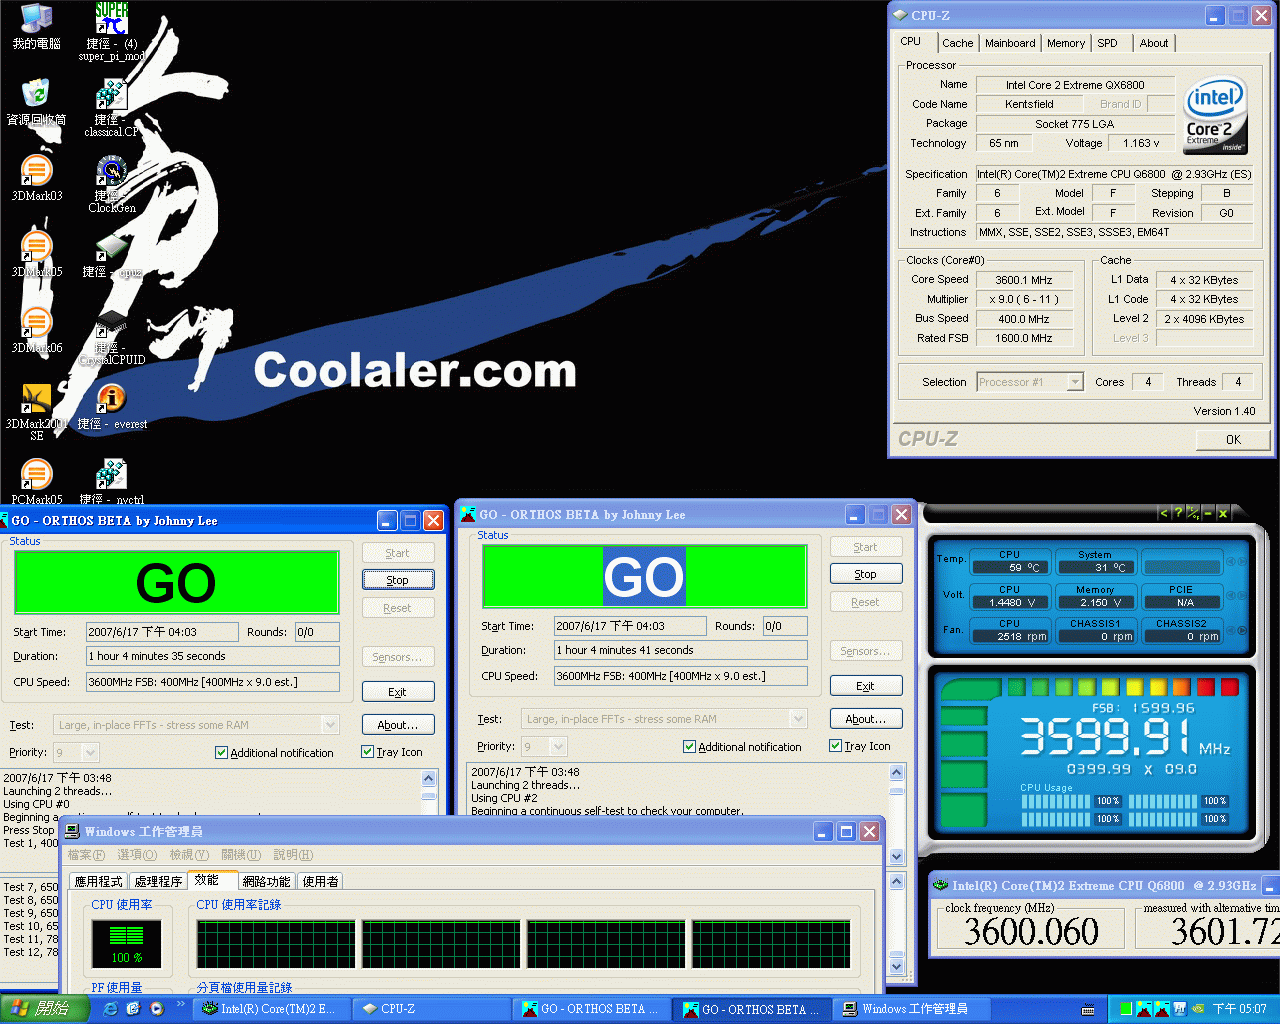
Task: Open the 檔案 menu in Task Manager
Action: (x=86, y=855)
